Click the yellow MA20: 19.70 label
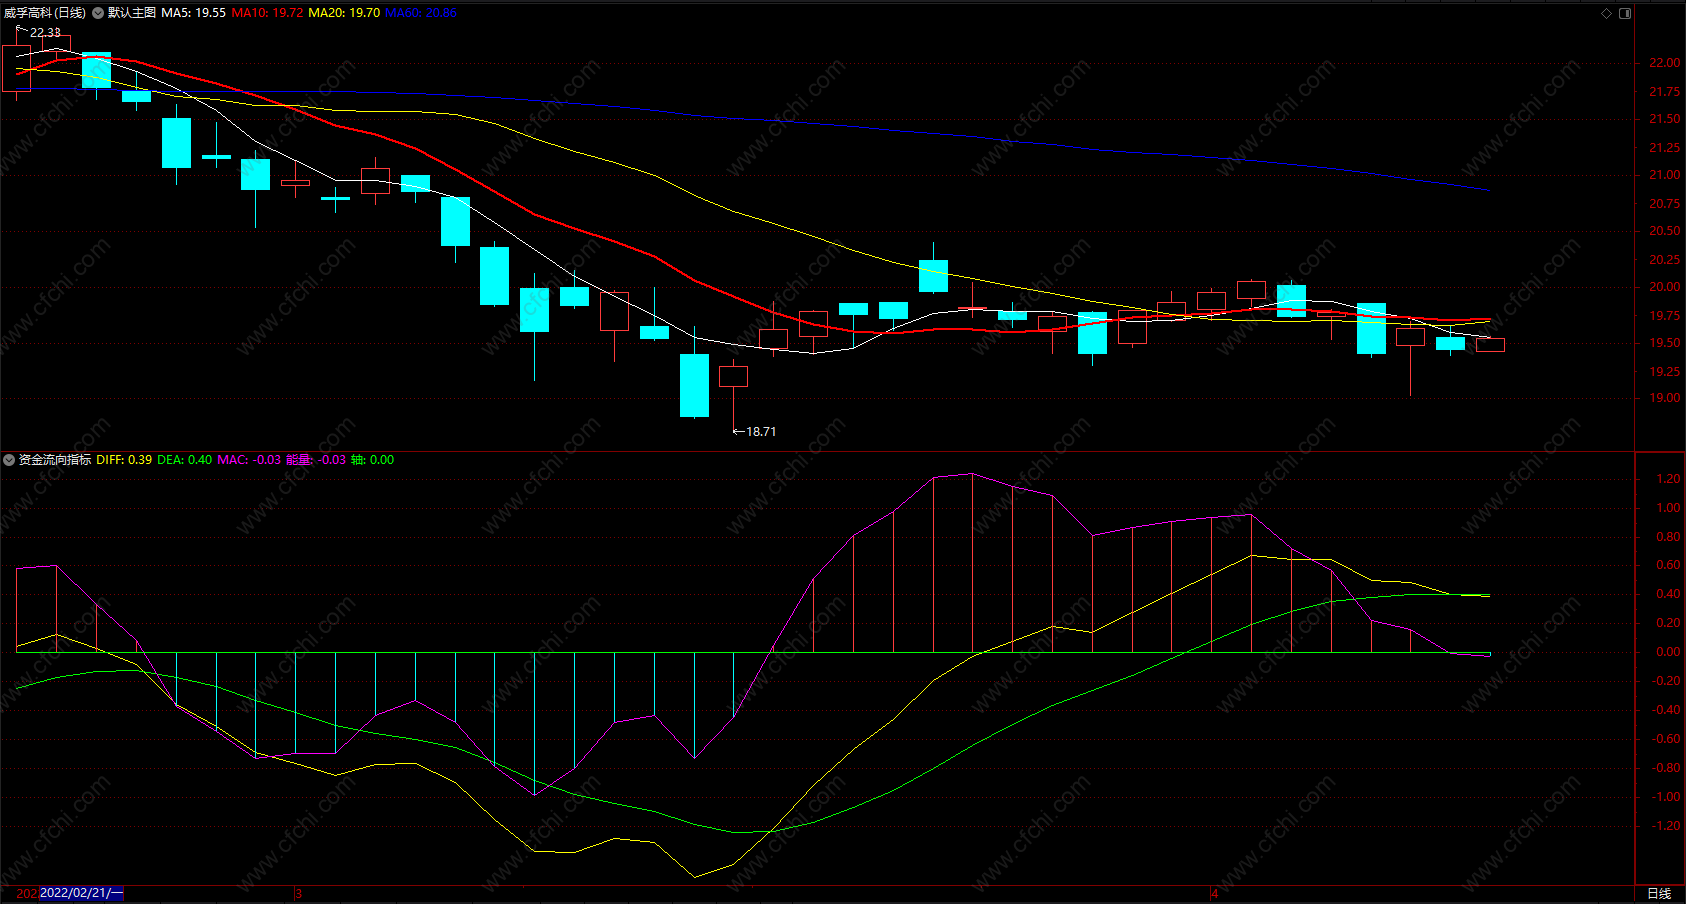This screenshot has height=904, width=1686. (344, 13)
